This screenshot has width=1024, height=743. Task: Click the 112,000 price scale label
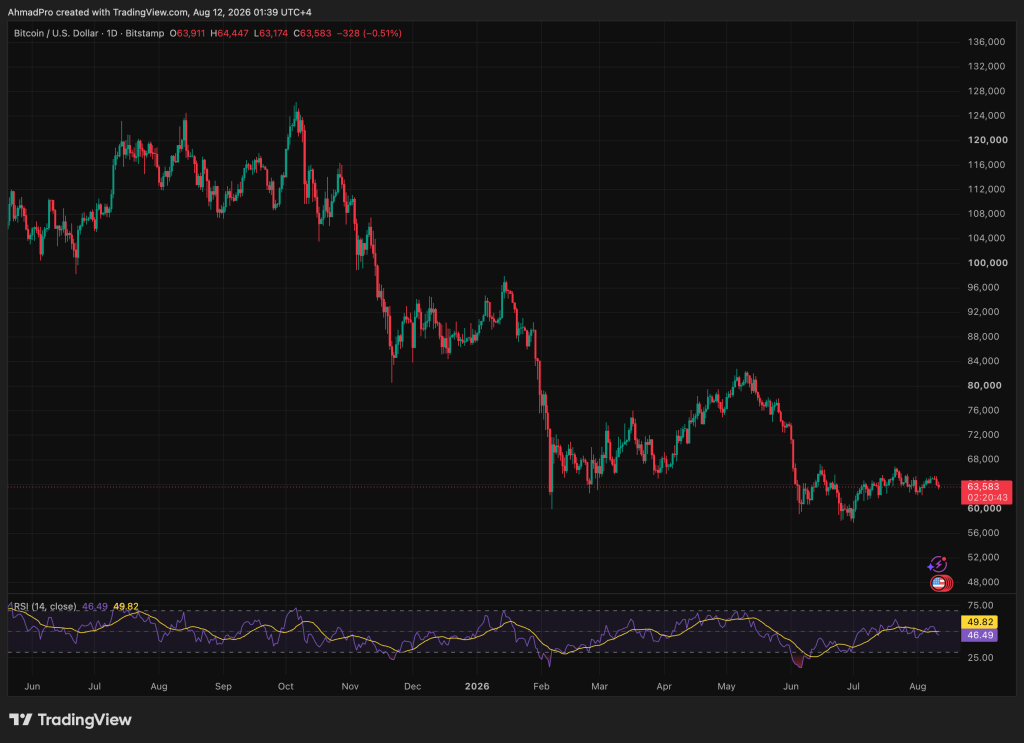(986, 189)
